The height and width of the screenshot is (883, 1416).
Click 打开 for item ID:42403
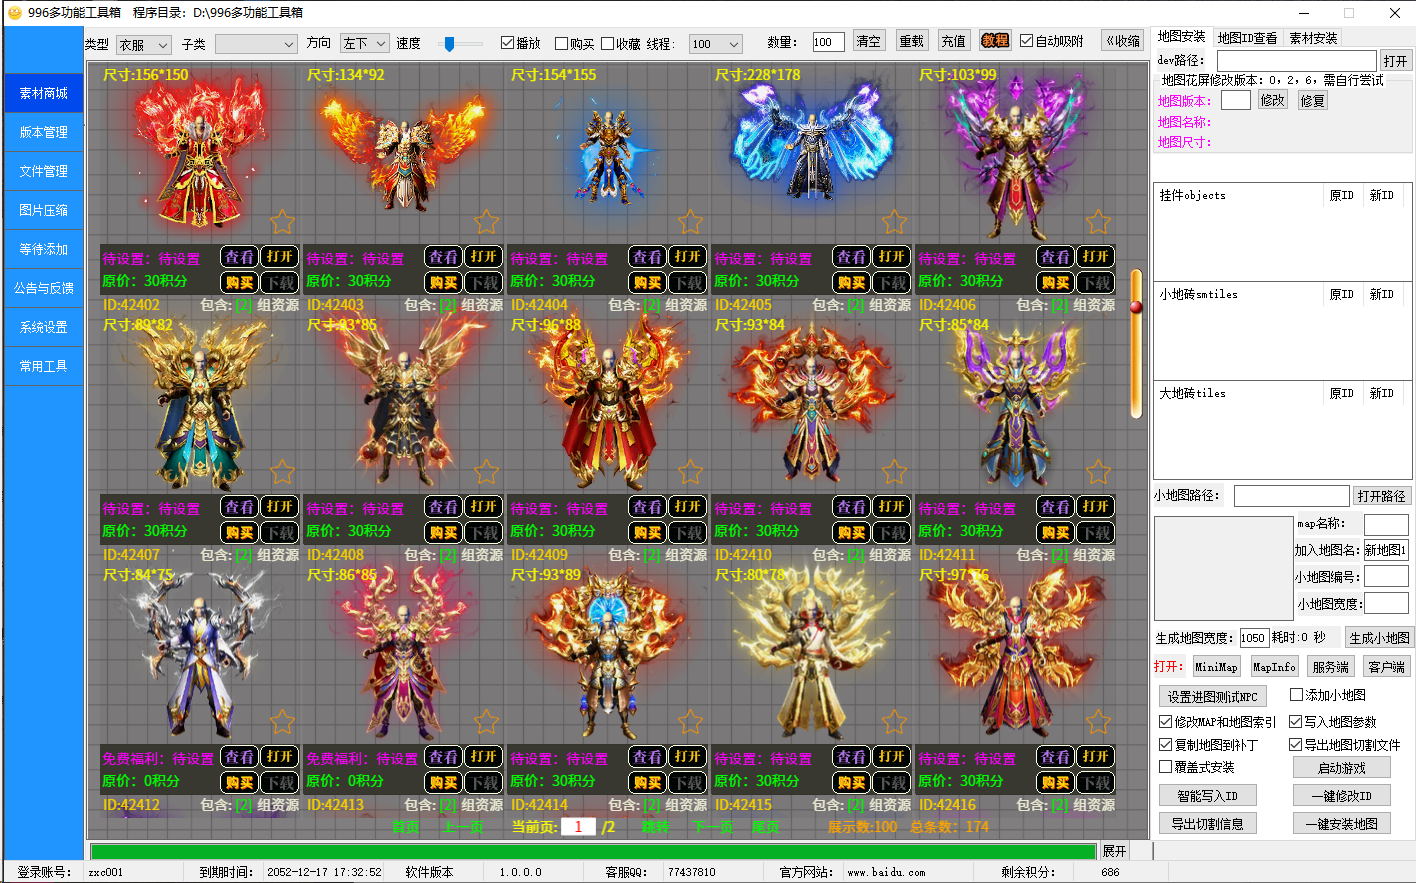point(484,257)
